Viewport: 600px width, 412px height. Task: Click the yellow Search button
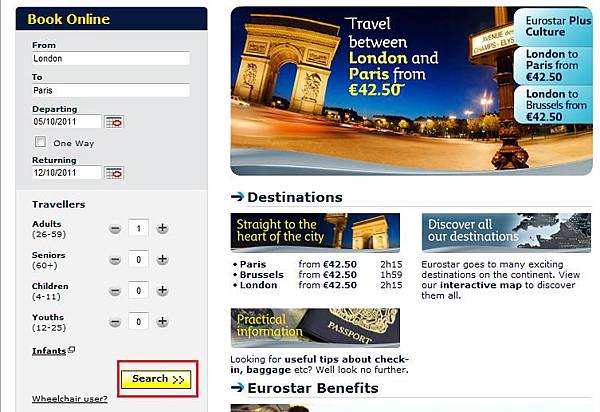coord(156,379)
